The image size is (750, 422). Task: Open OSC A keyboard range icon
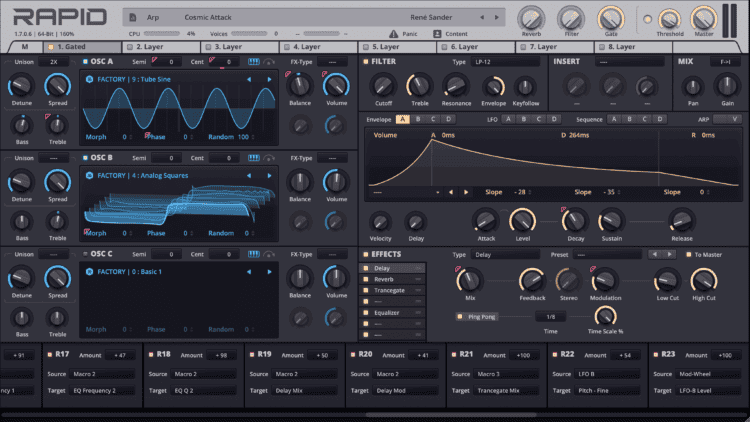(x=254, y=62)
